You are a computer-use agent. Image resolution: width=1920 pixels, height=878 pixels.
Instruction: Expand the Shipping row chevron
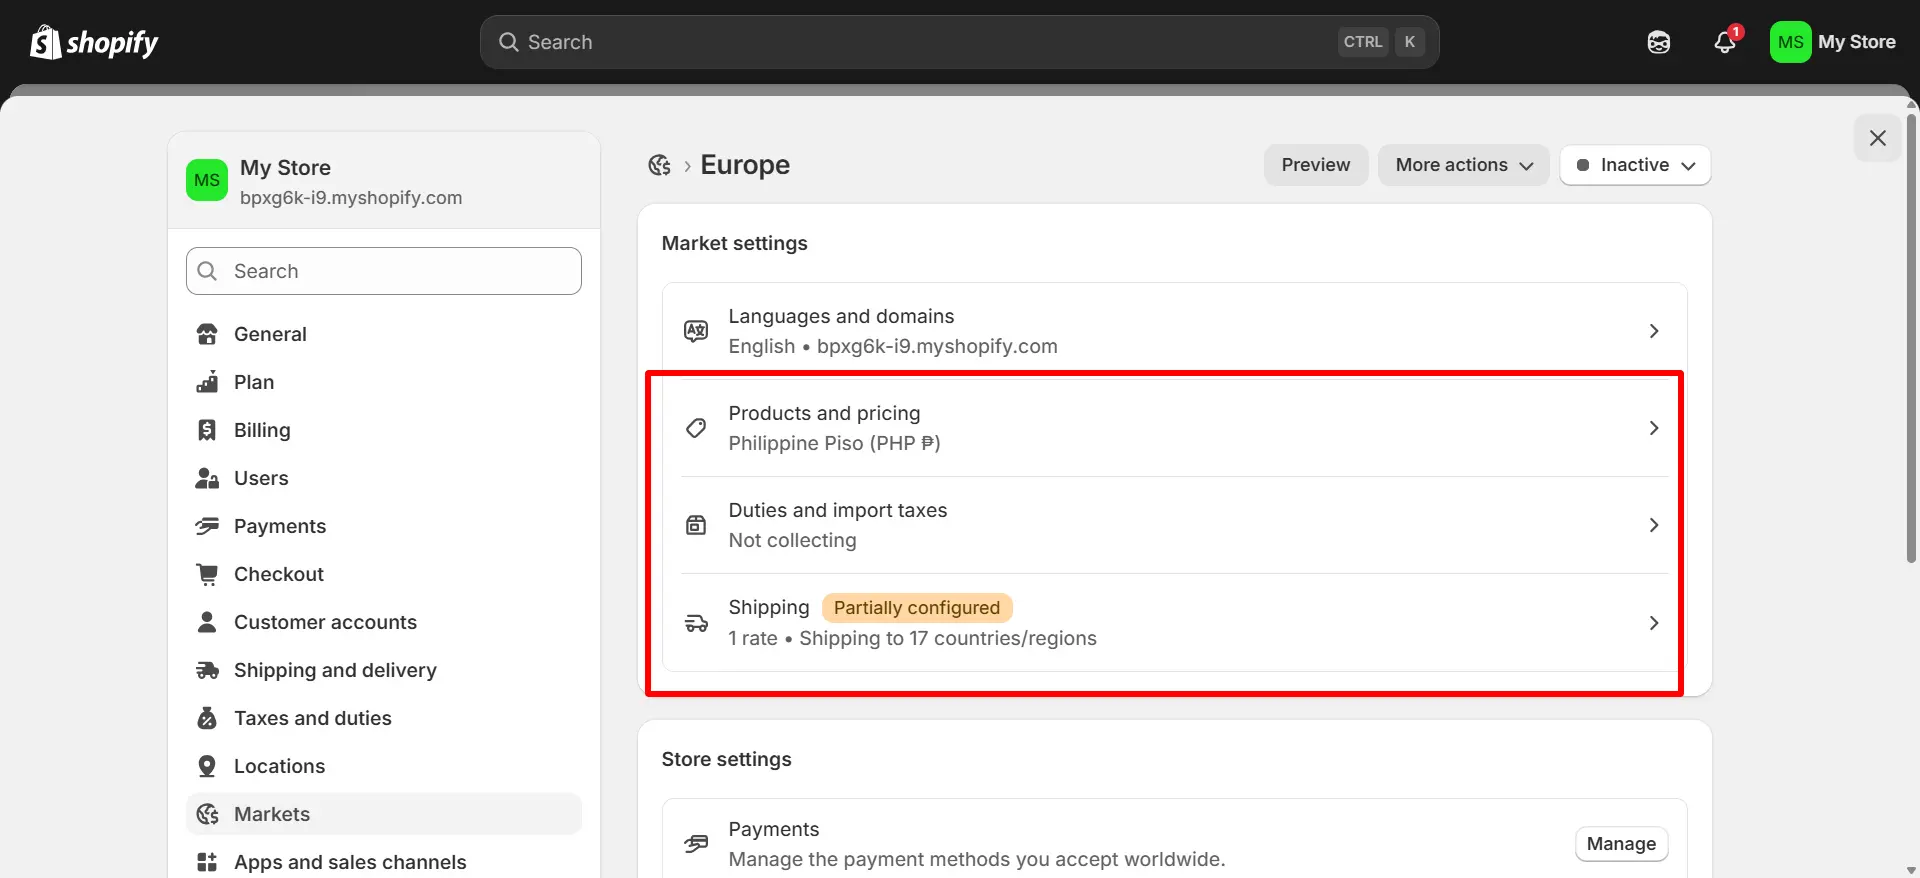pos(1654,623)
